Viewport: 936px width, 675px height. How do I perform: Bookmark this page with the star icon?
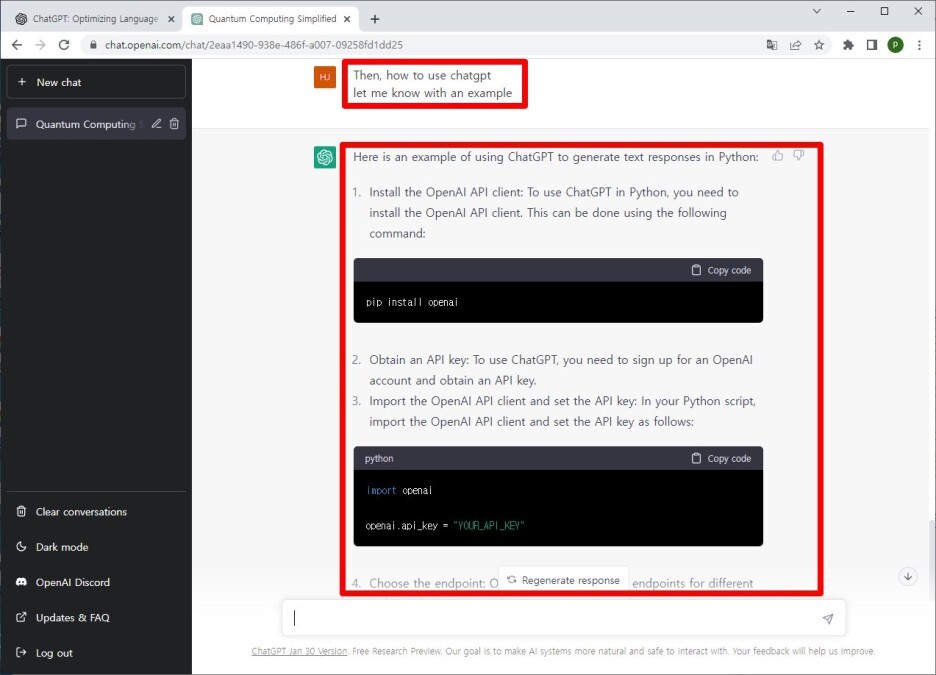819,45
